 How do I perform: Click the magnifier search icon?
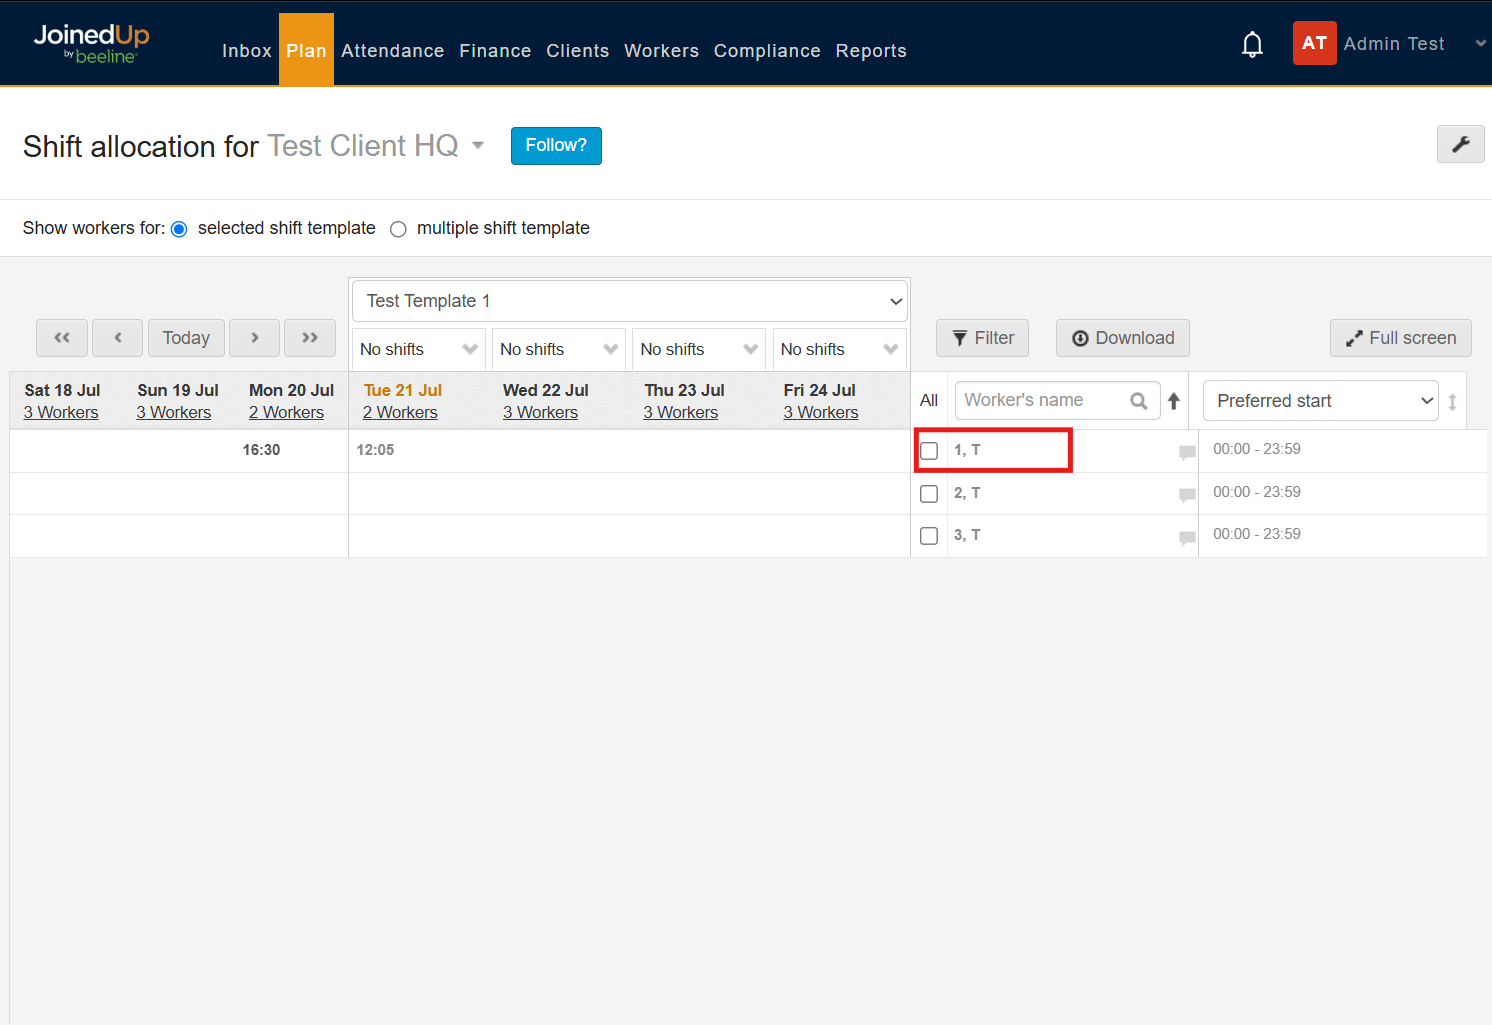coord(1138,401)
